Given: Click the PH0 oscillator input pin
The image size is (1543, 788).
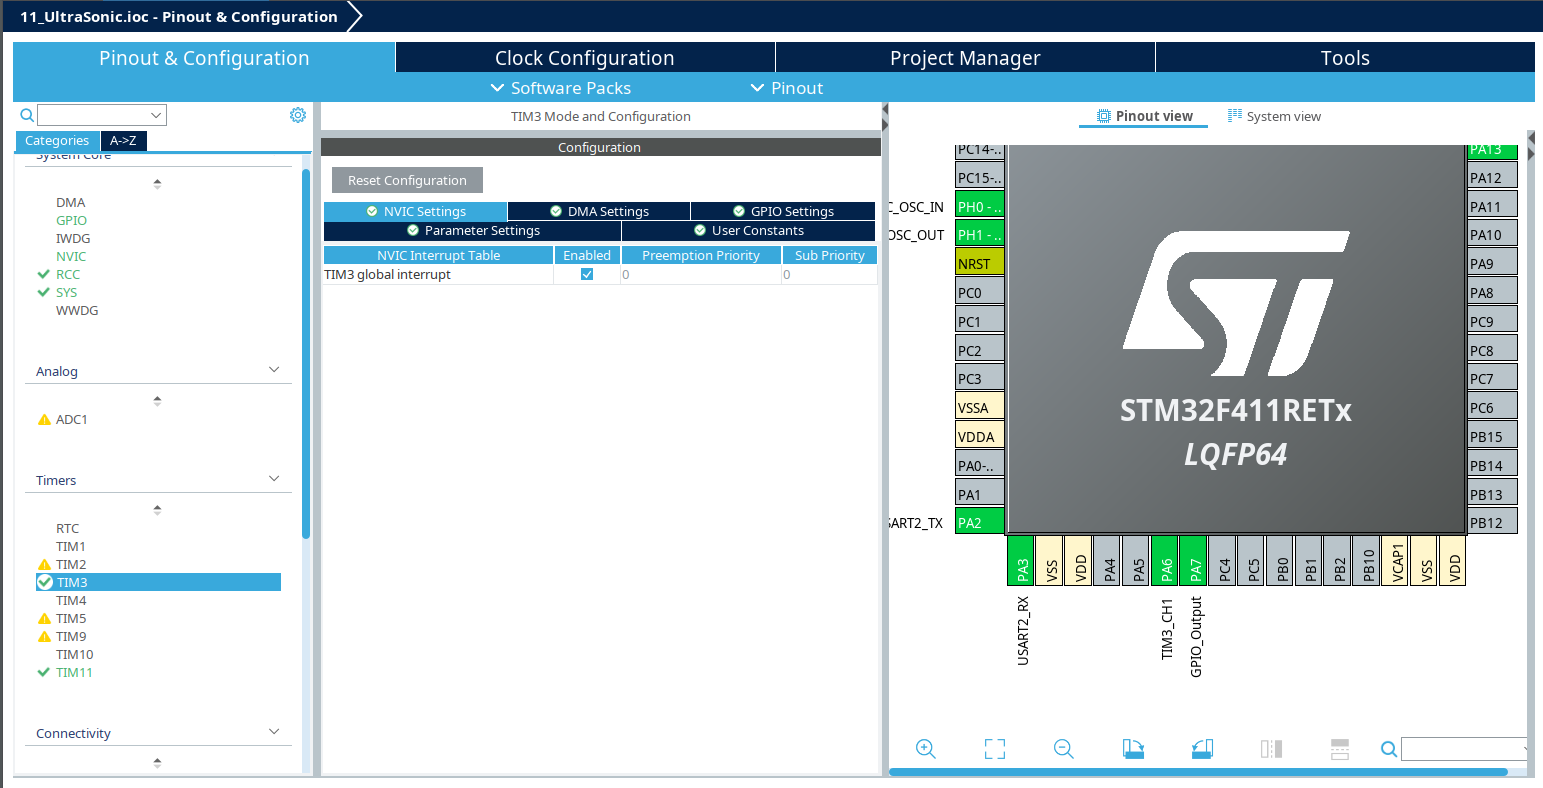Looking at the screenshot, I should click(x=980, y=206).
